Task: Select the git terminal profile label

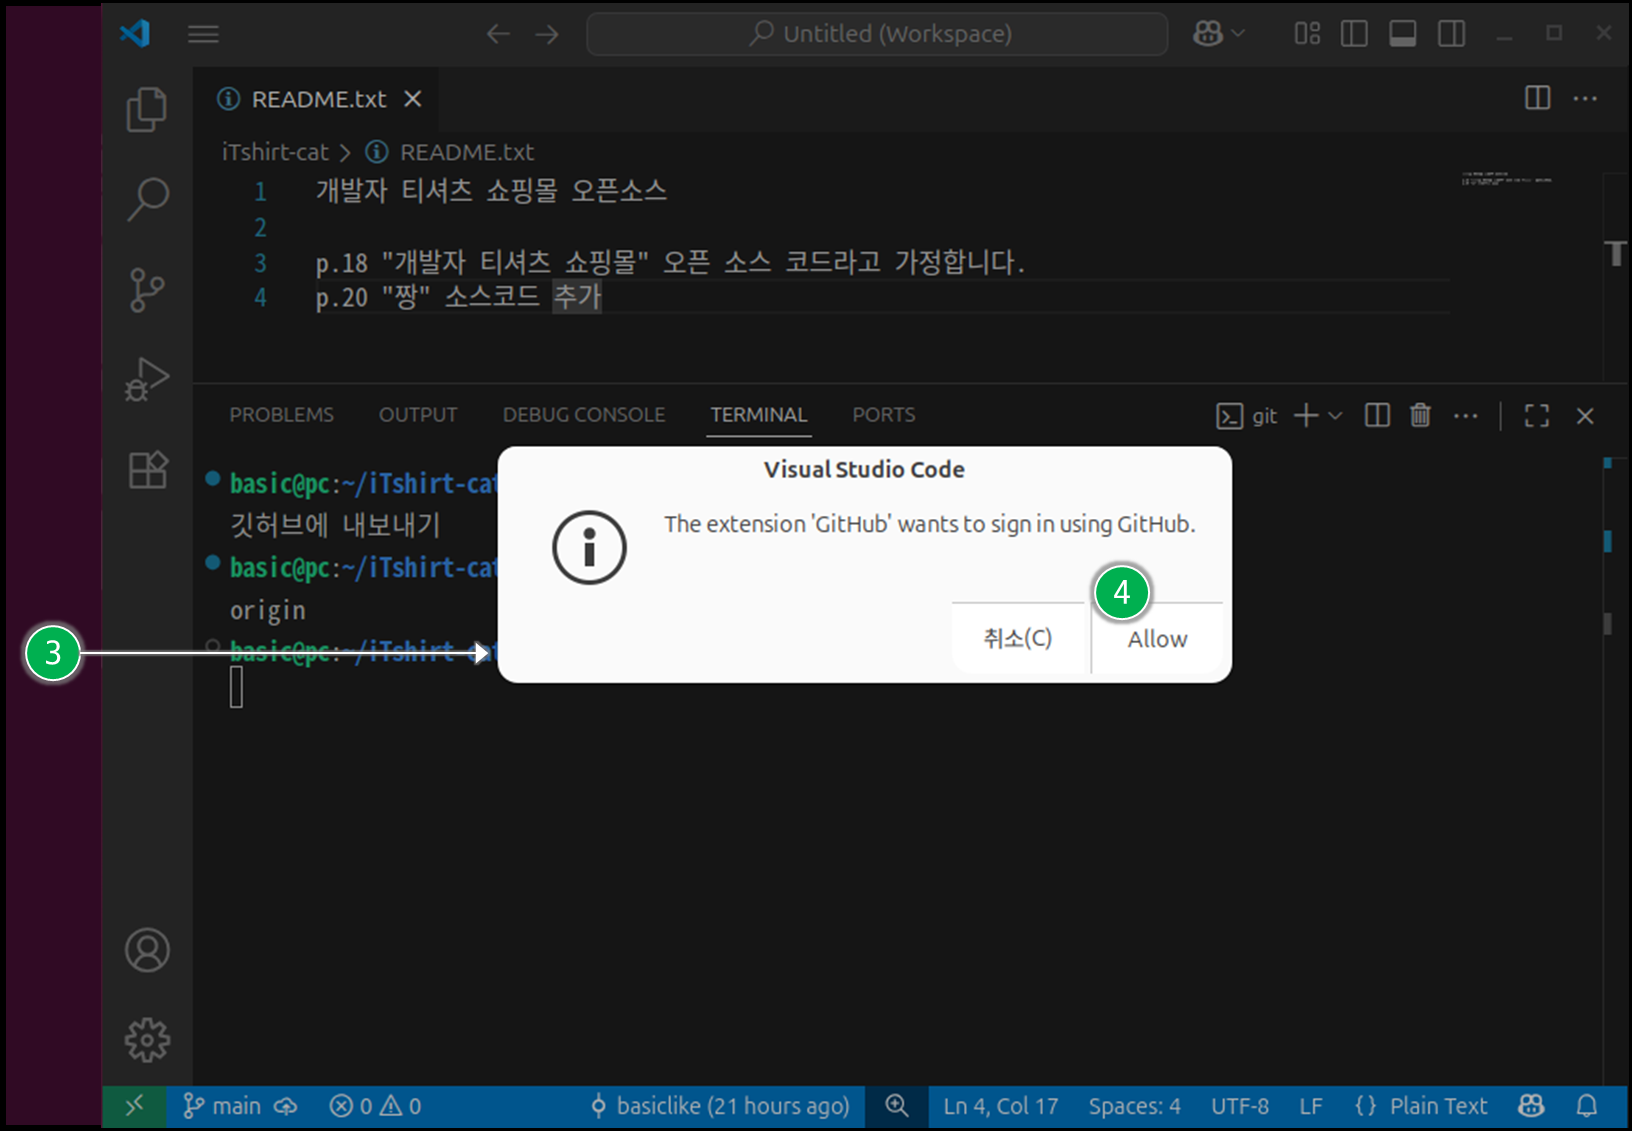Action: click(1247, 416)
